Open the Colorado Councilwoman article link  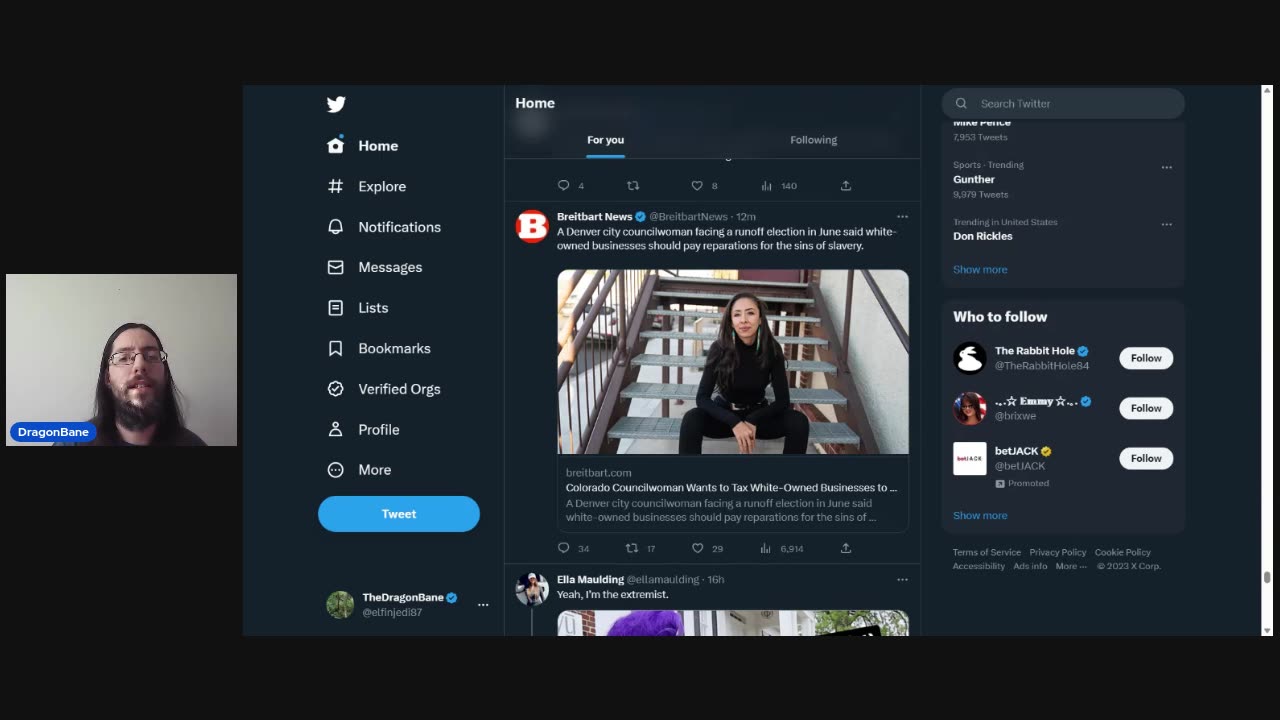731,488
